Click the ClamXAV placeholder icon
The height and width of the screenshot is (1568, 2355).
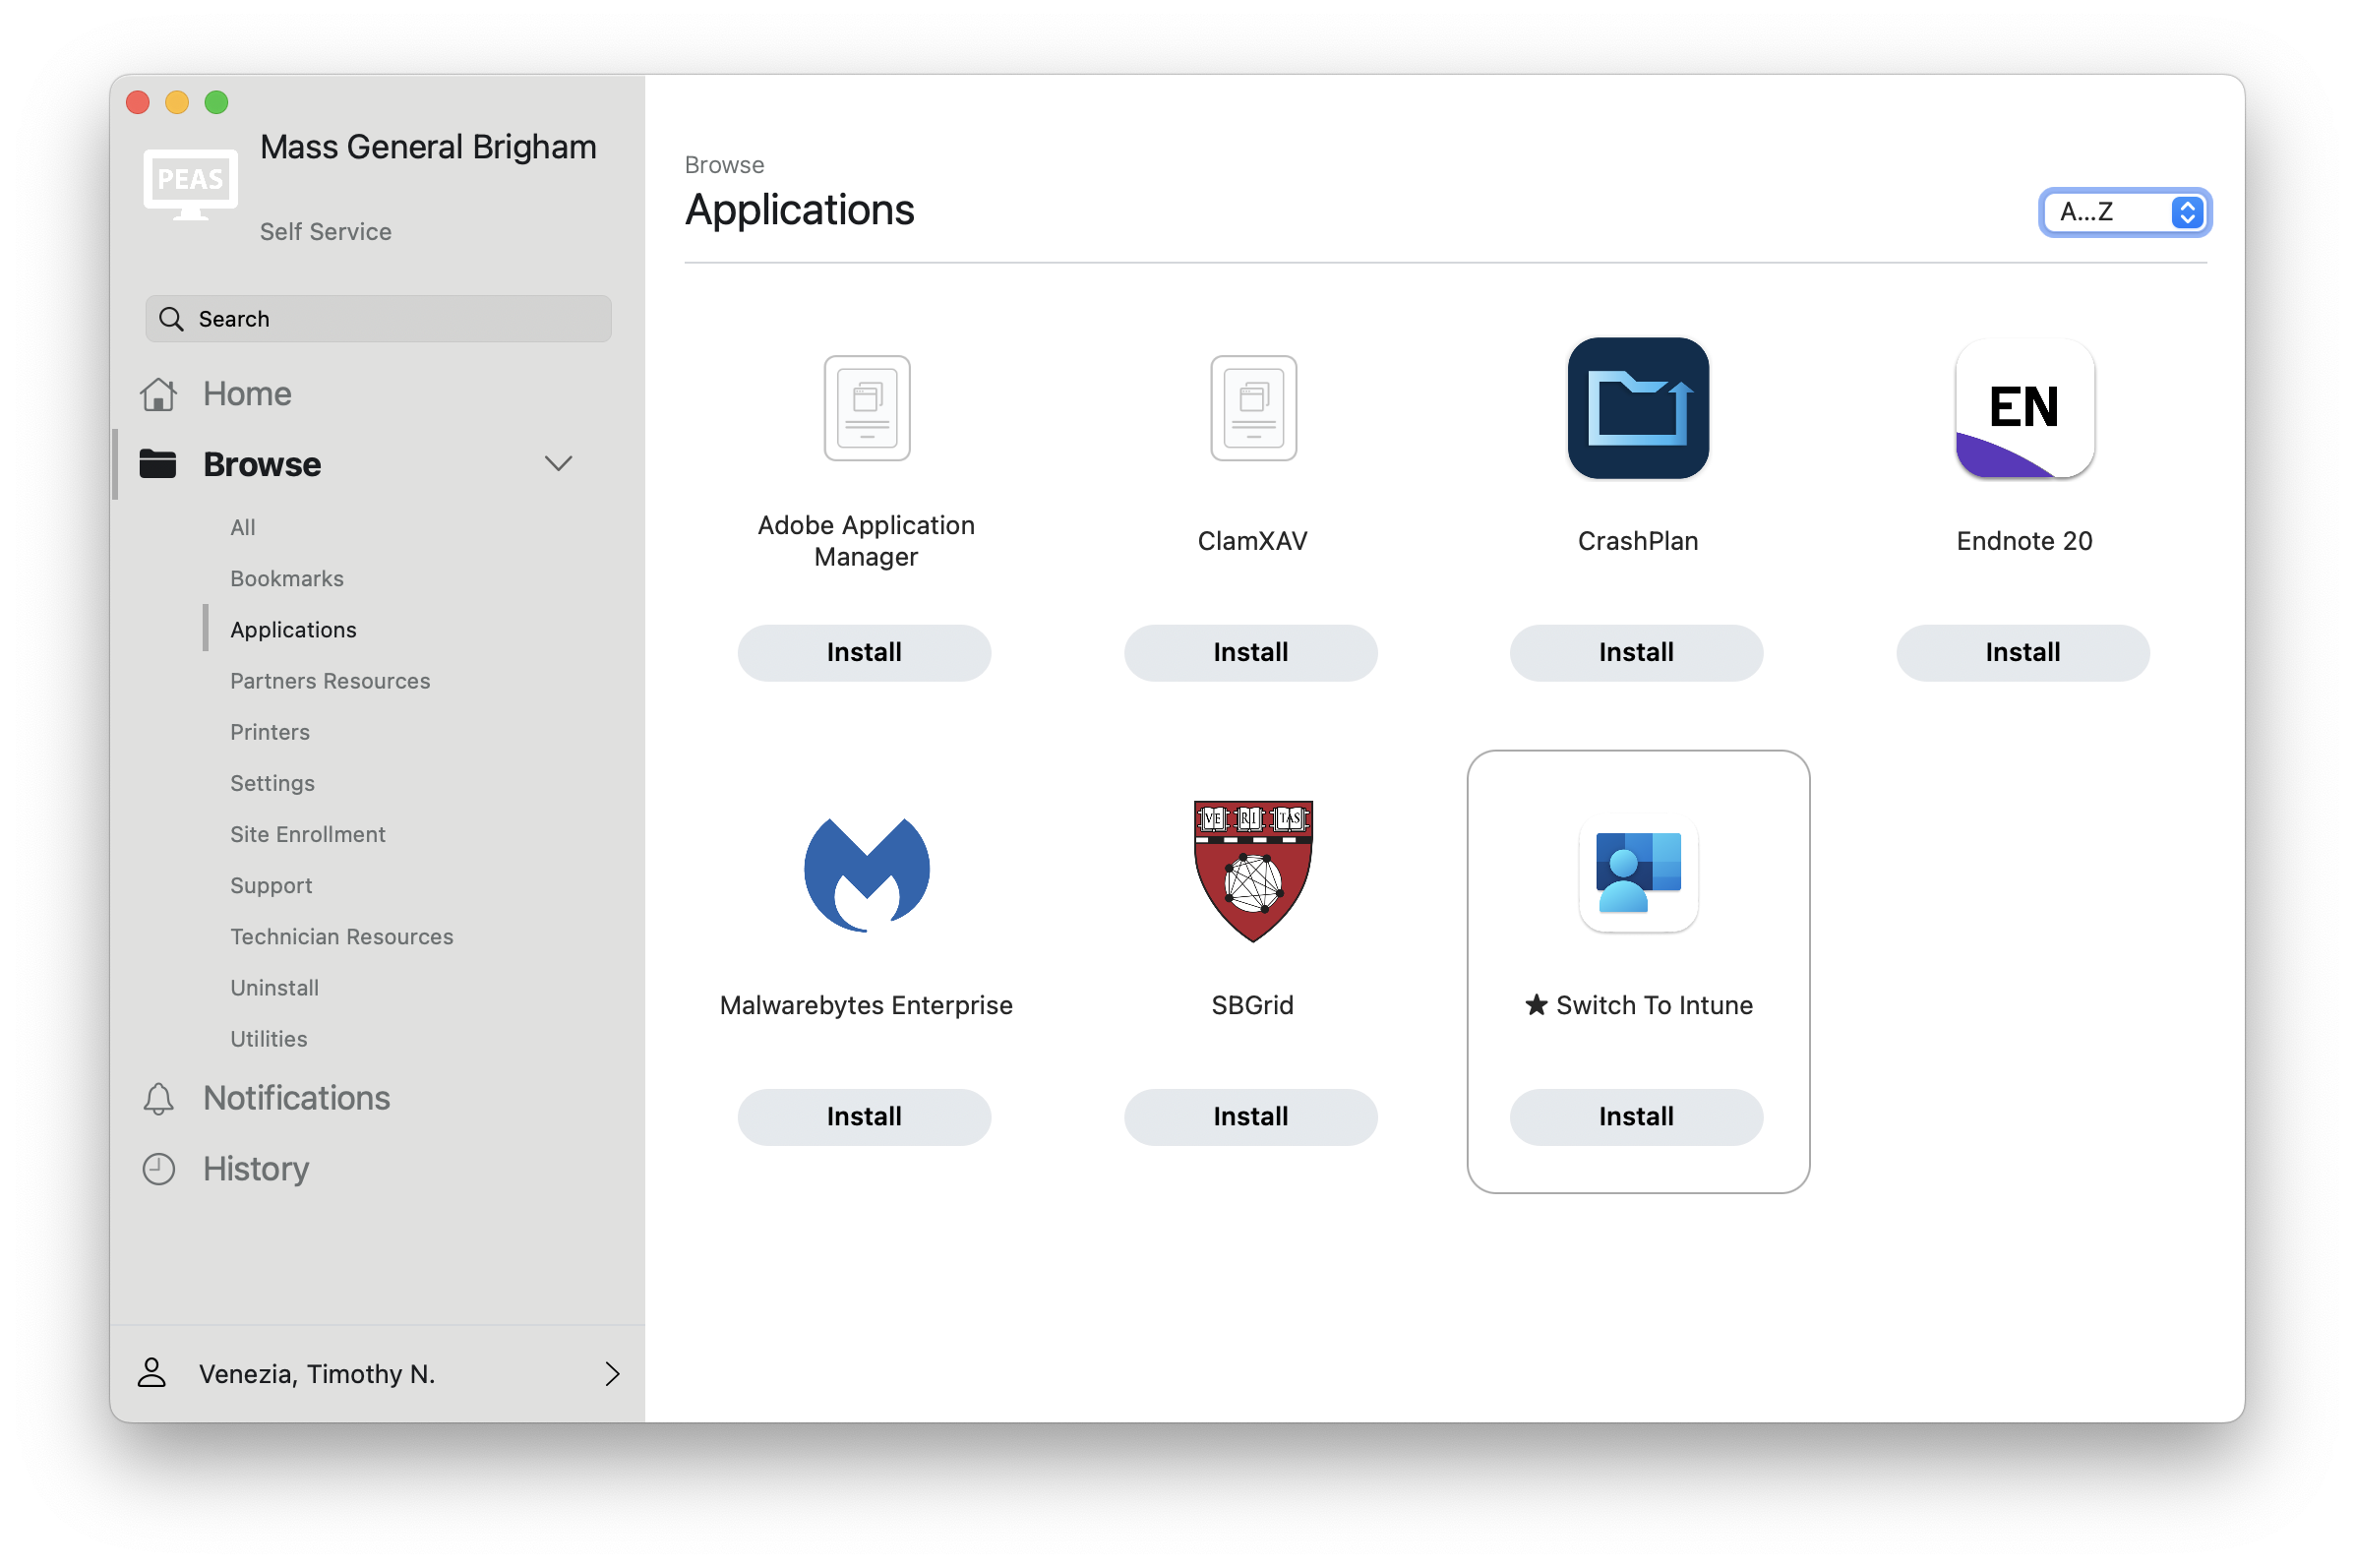pos(1252,408)
